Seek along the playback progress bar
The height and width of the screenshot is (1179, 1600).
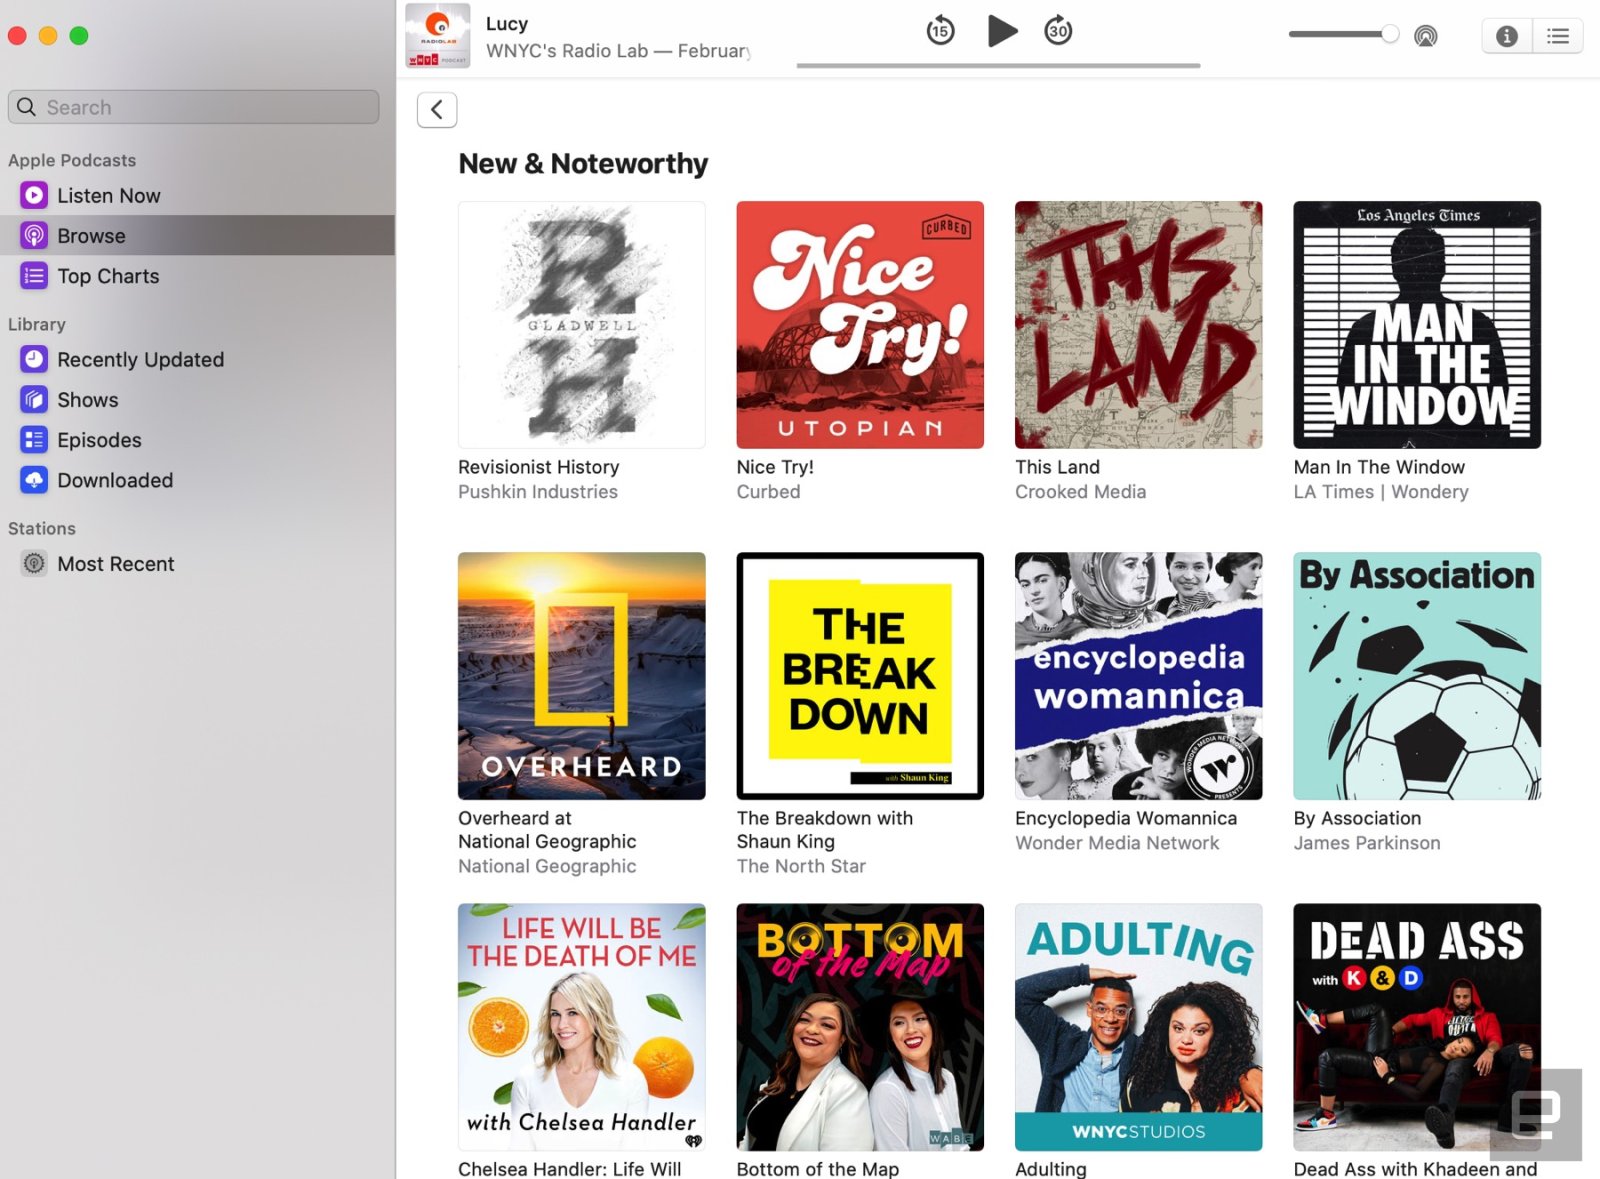998,66
